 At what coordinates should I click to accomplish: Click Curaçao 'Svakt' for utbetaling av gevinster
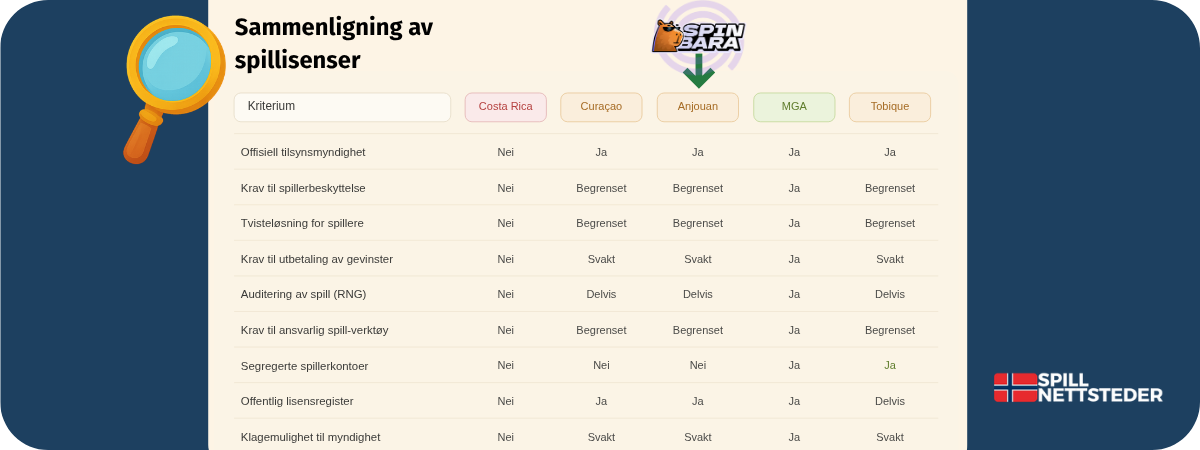601,259
